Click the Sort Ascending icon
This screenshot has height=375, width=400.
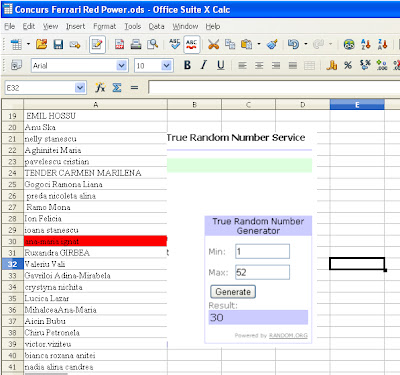pyautogui.click(x=366, y=44)
